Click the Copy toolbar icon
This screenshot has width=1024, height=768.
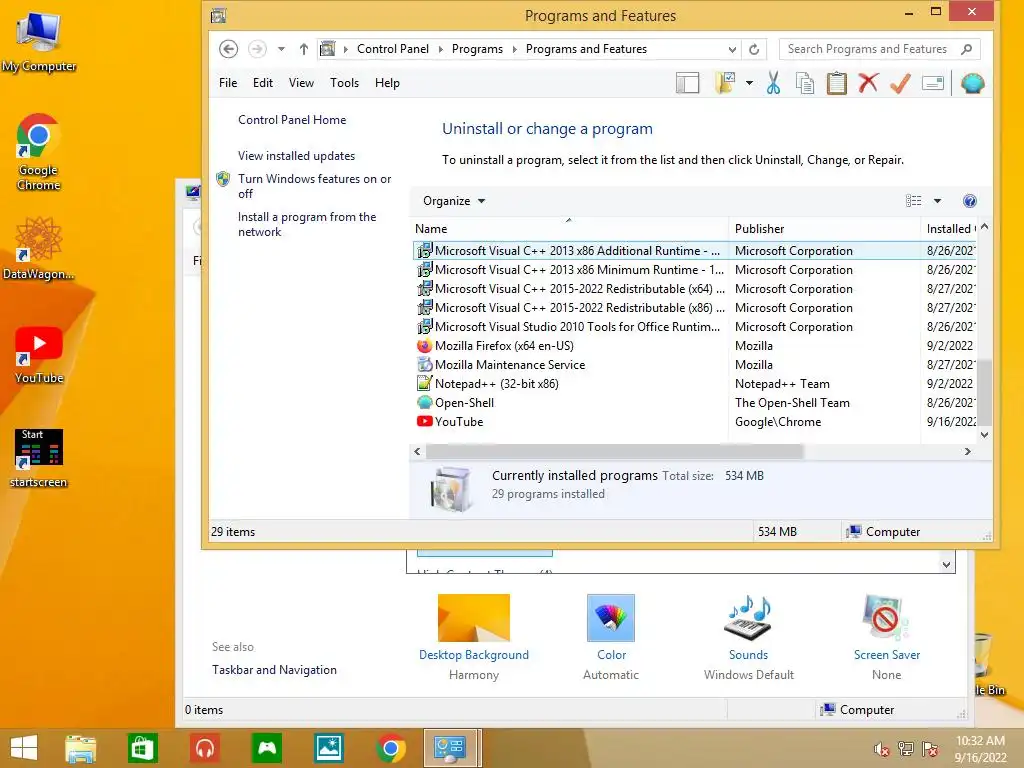805,84
